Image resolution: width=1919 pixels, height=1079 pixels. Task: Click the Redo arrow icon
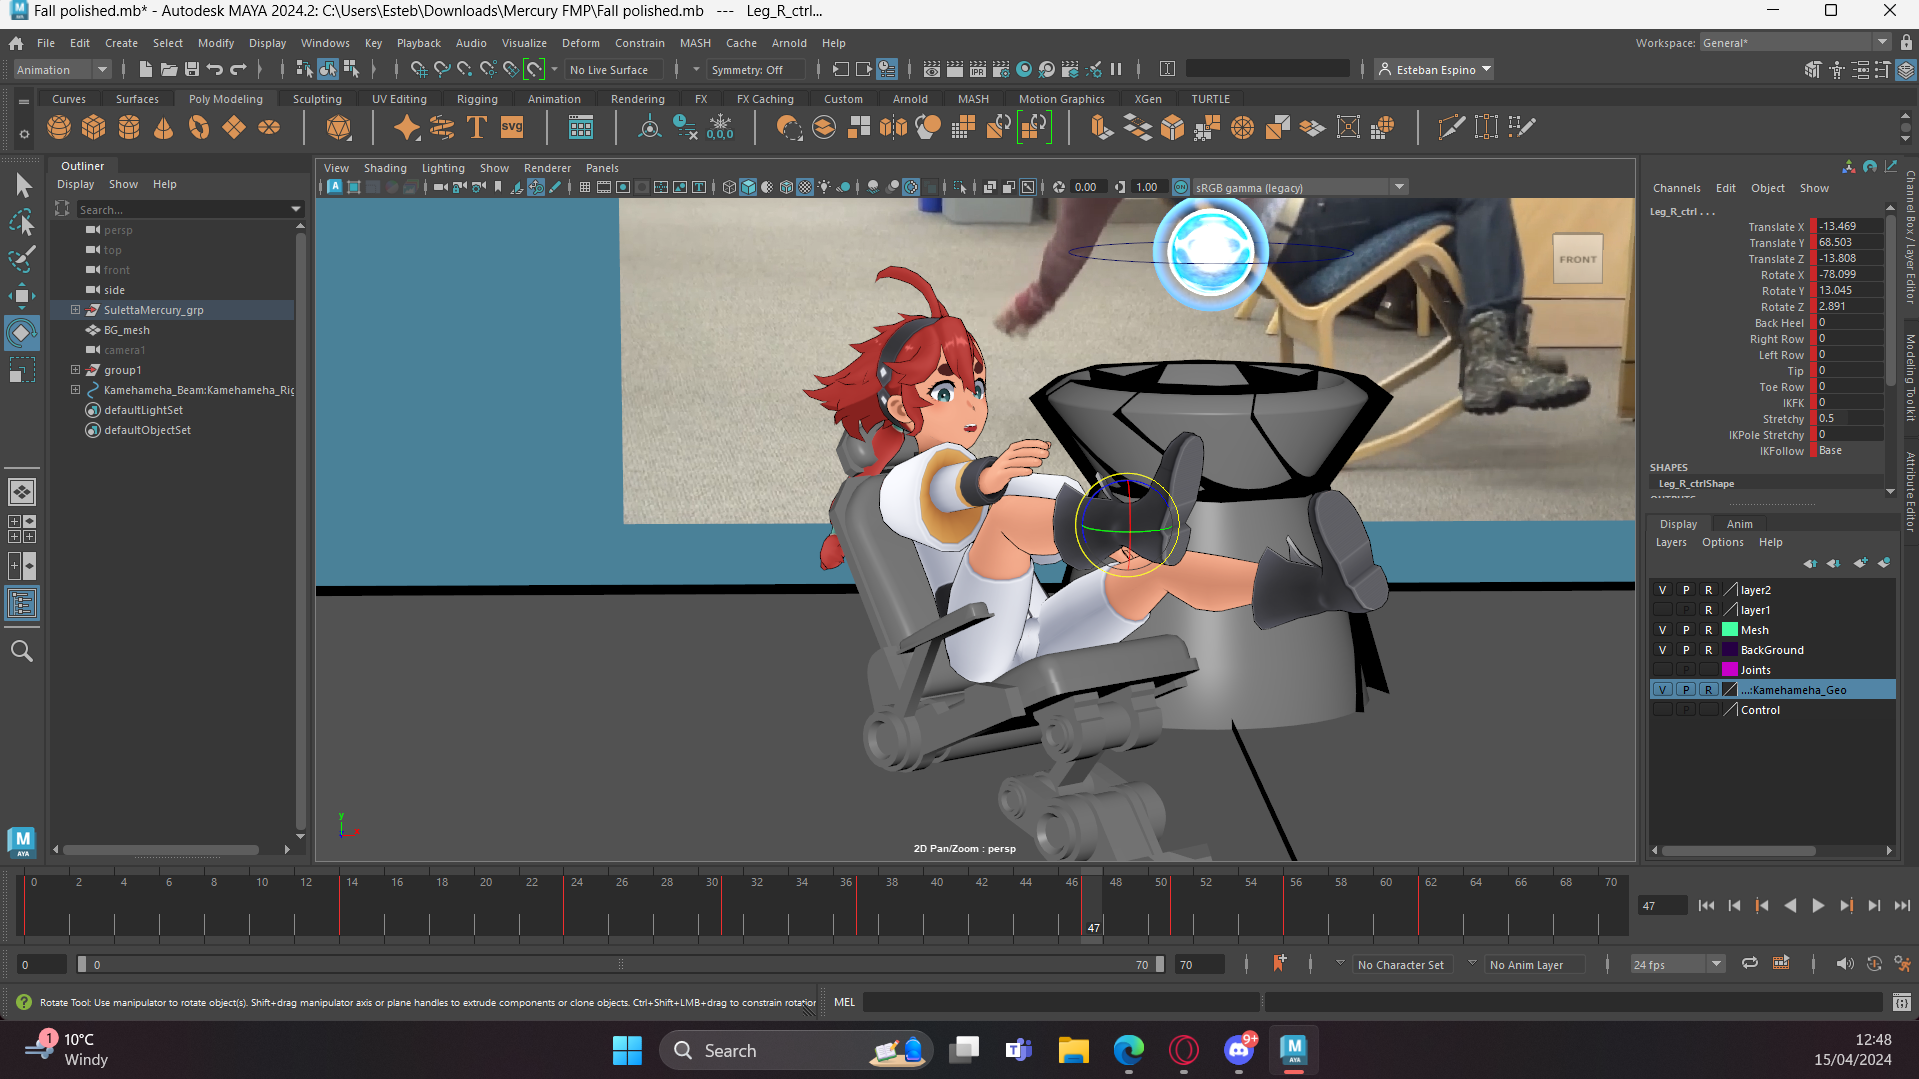(x=238, y=69)
